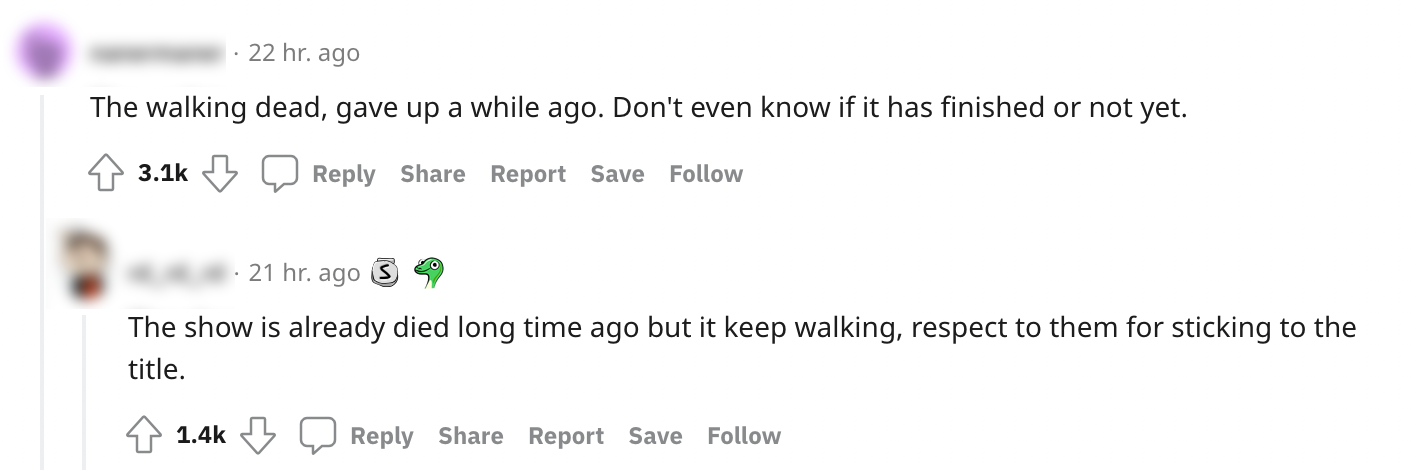The height and width of the screenshot is (470, 1420).
Task: Save the nested reply
Action: [x=655, y=437]
